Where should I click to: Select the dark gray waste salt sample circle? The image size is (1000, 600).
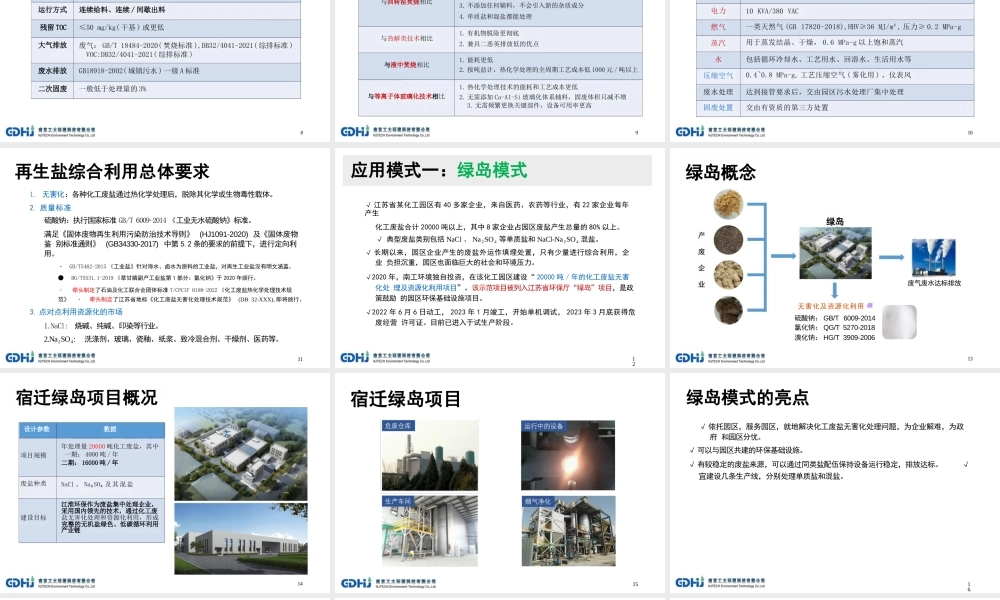point(728,240)
